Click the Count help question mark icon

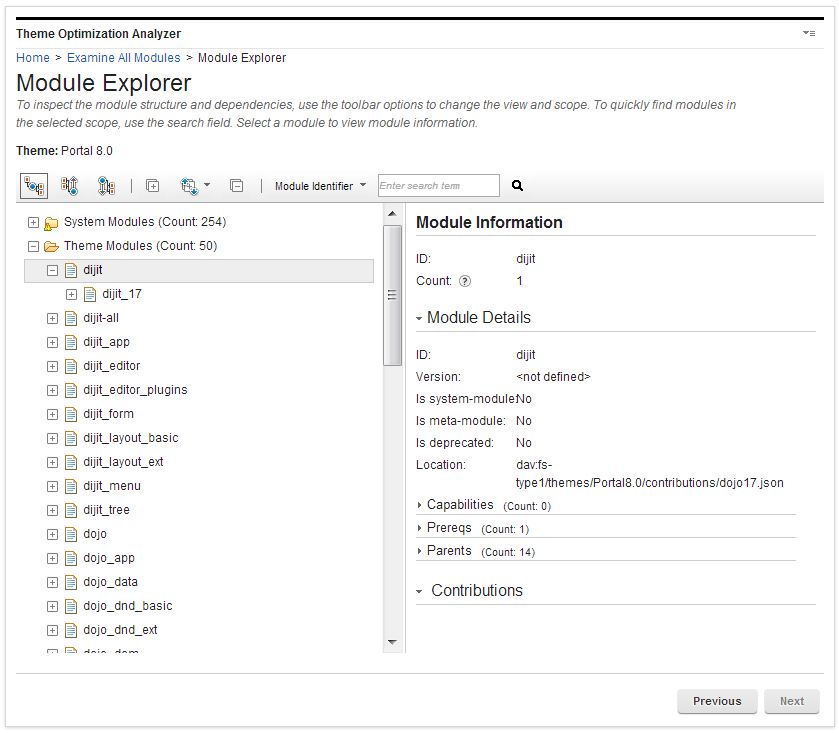click(x=467, y=281)
